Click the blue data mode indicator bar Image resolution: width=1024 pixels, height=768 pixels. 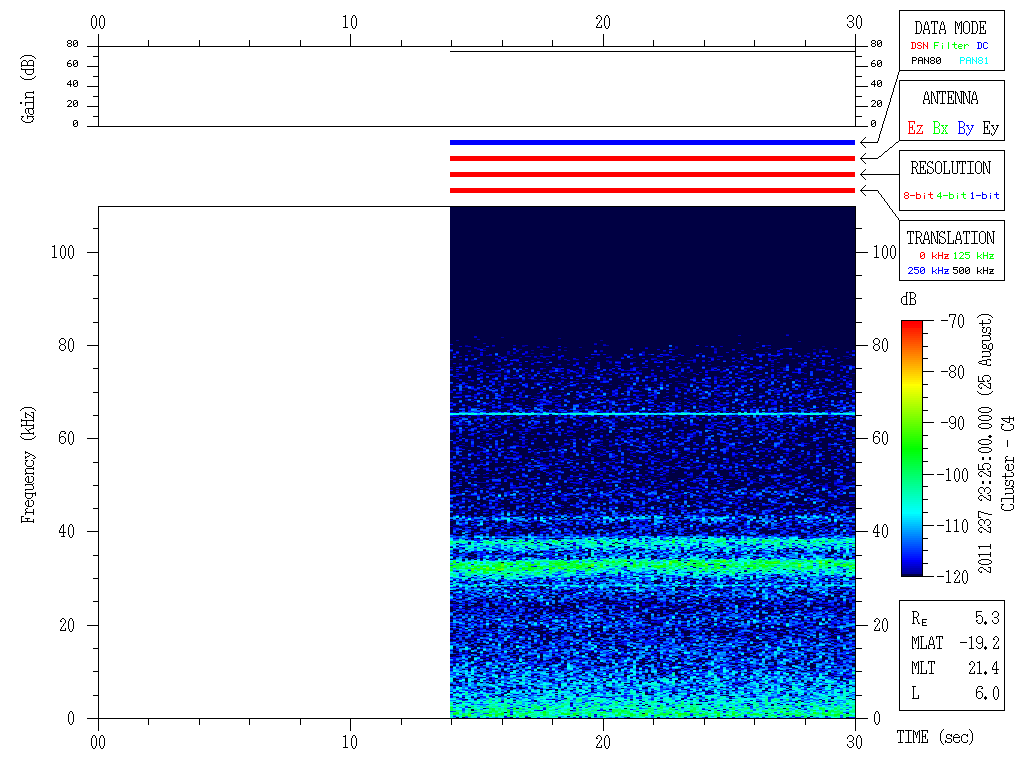pyautogui.click(x=652, y=142)
